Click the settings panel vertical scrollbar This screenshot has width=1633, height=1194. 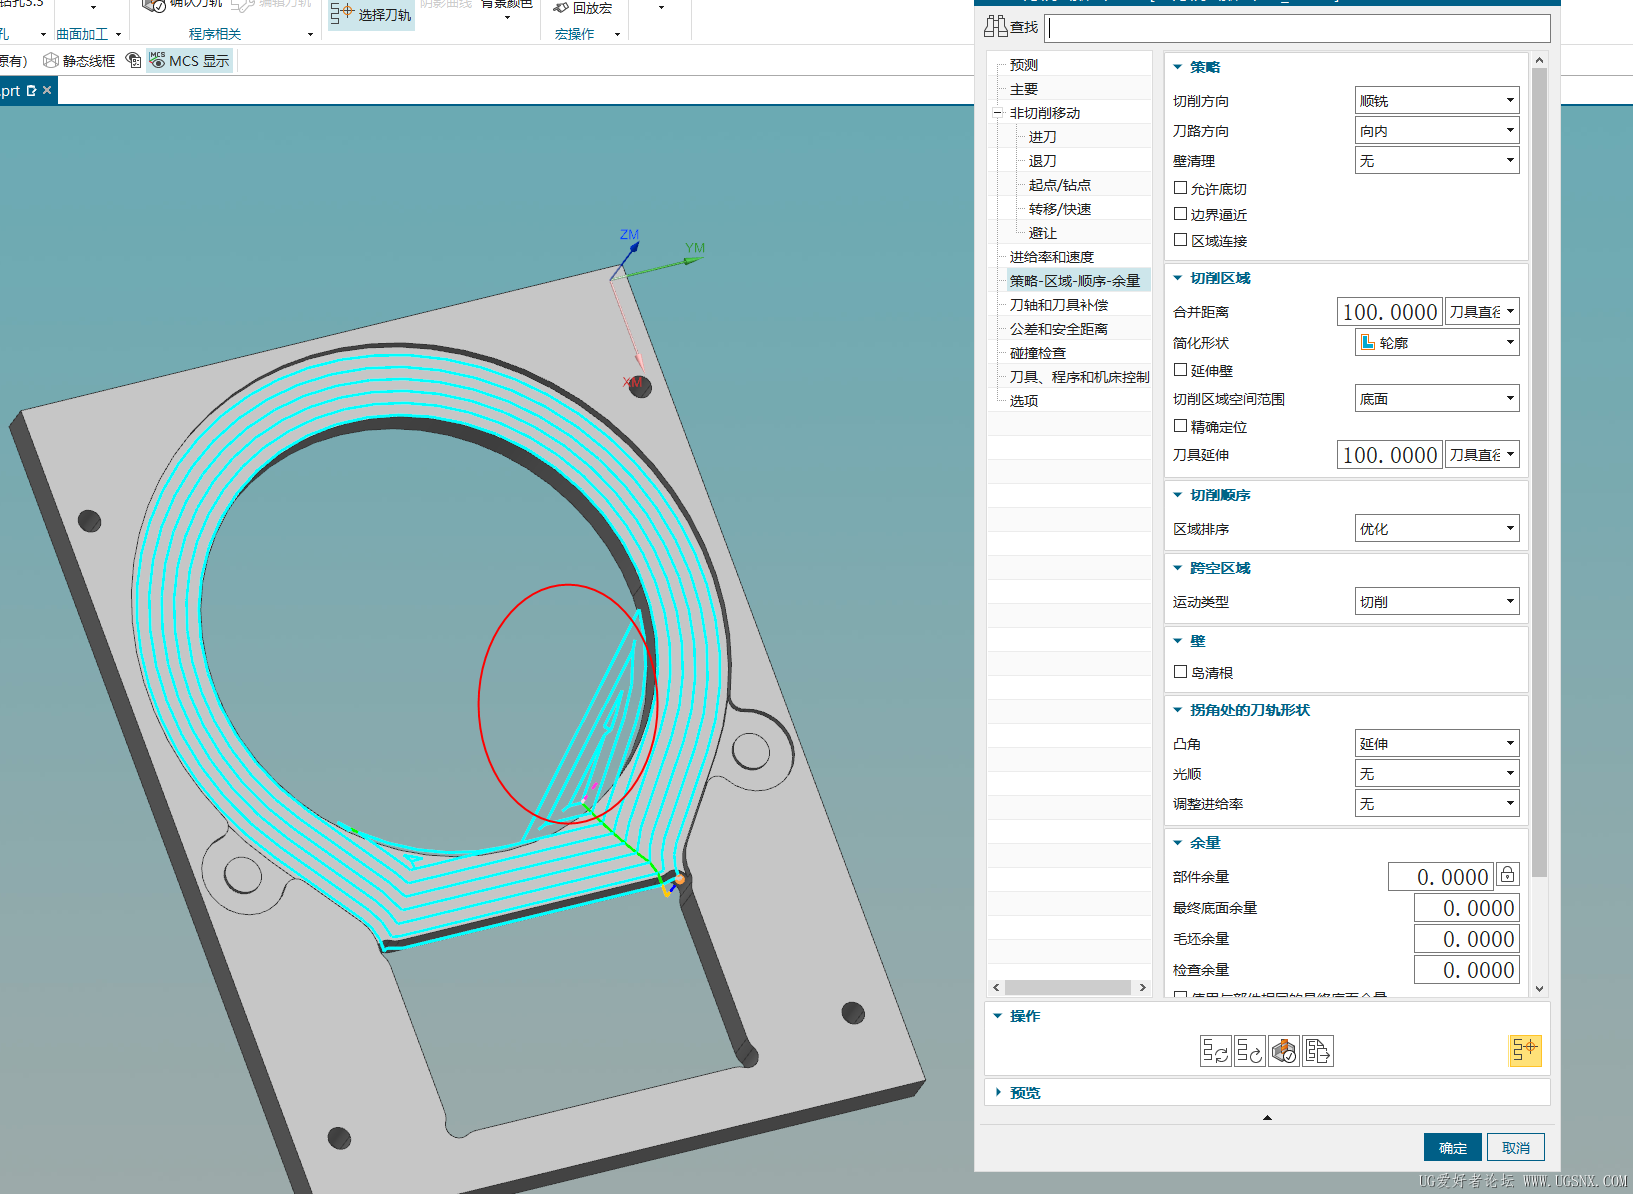click(x=1539, y=472)
